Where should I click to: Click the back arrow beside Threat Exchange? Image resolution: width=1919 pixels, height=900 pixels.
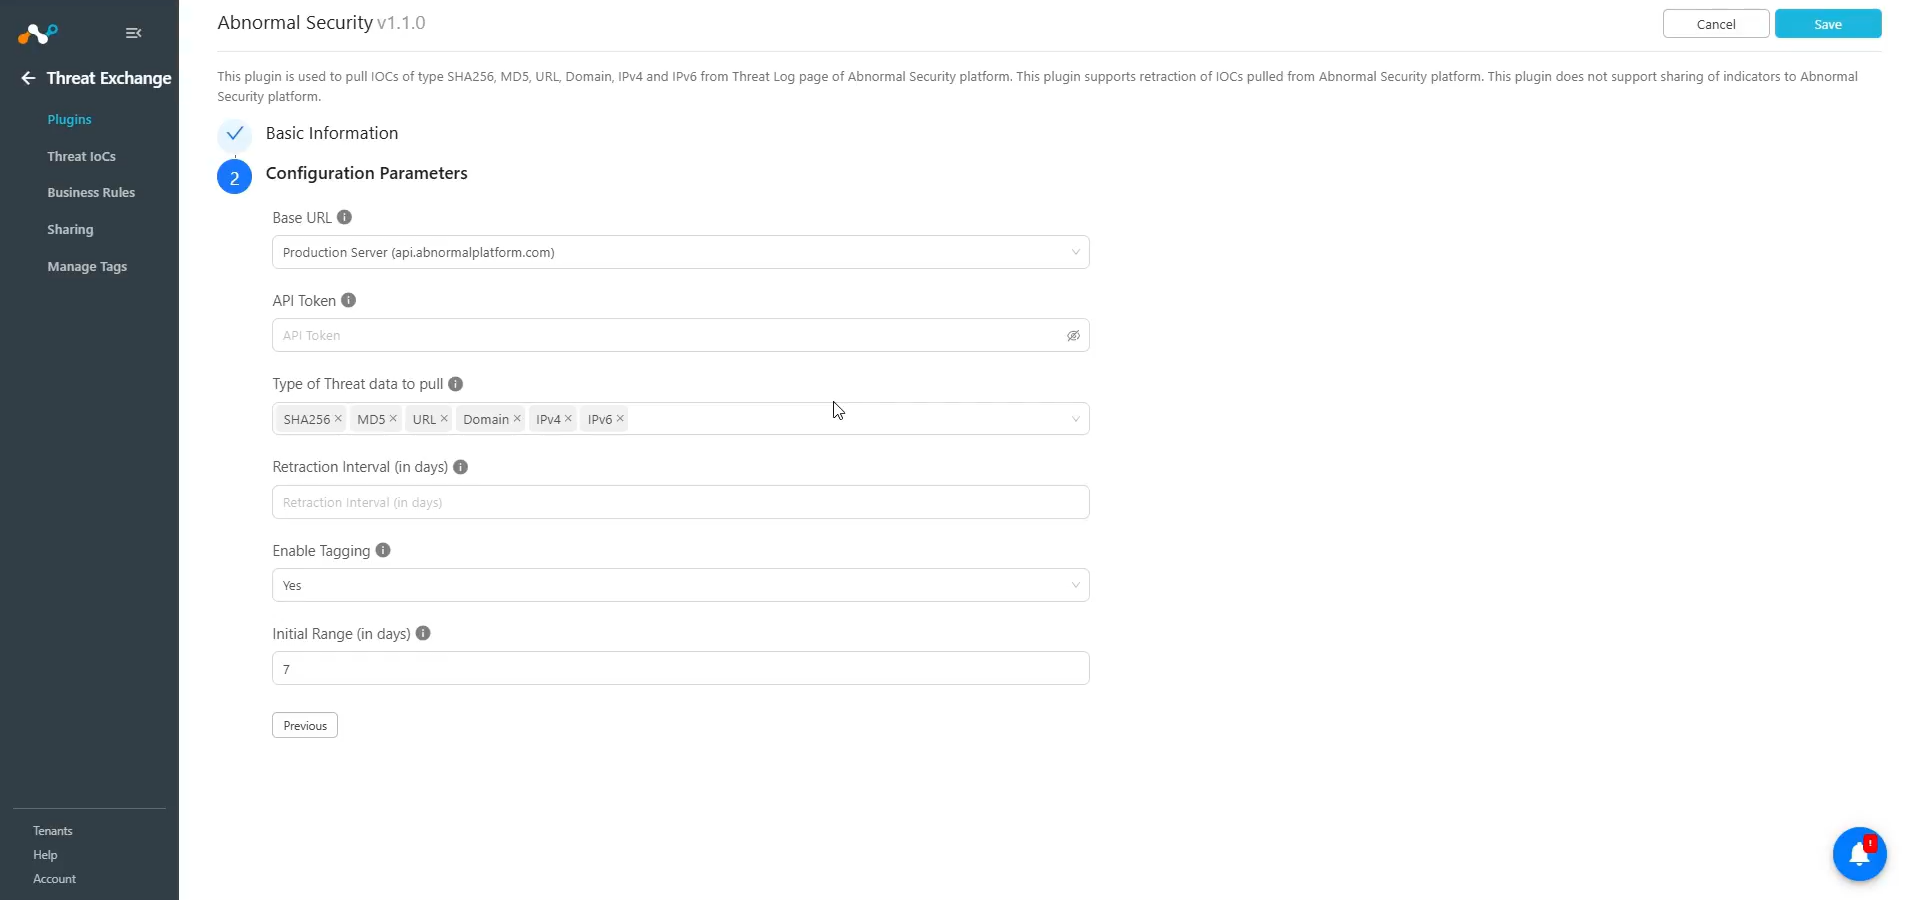[x=28, y=78]
